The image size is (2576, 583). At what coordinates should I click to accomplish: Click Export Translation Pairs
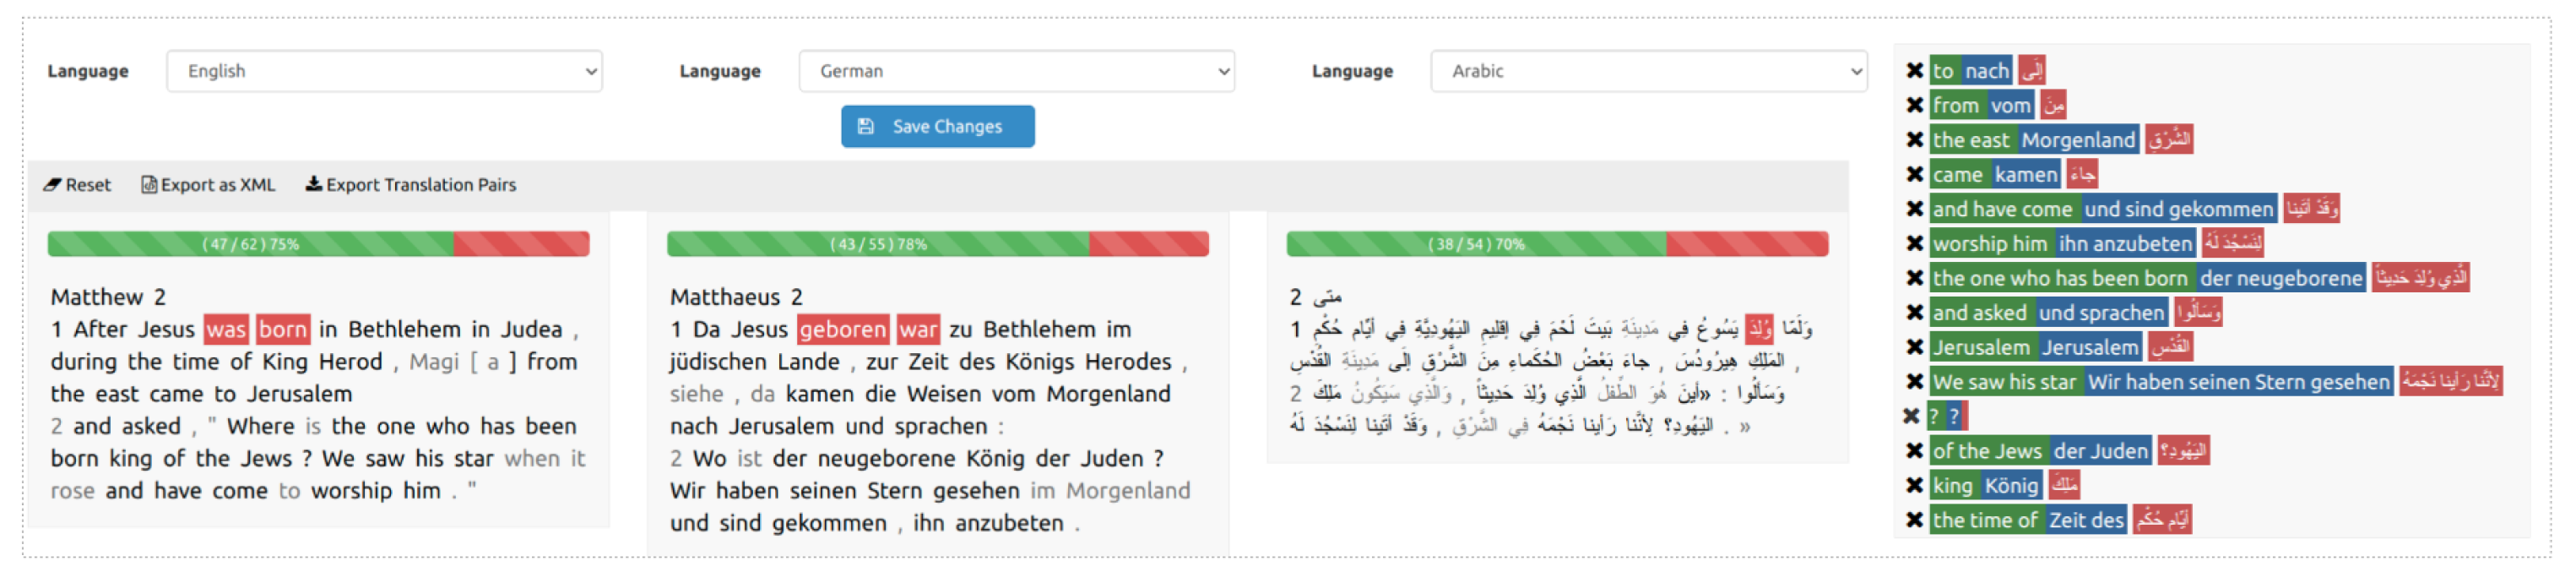pos(411,185)
